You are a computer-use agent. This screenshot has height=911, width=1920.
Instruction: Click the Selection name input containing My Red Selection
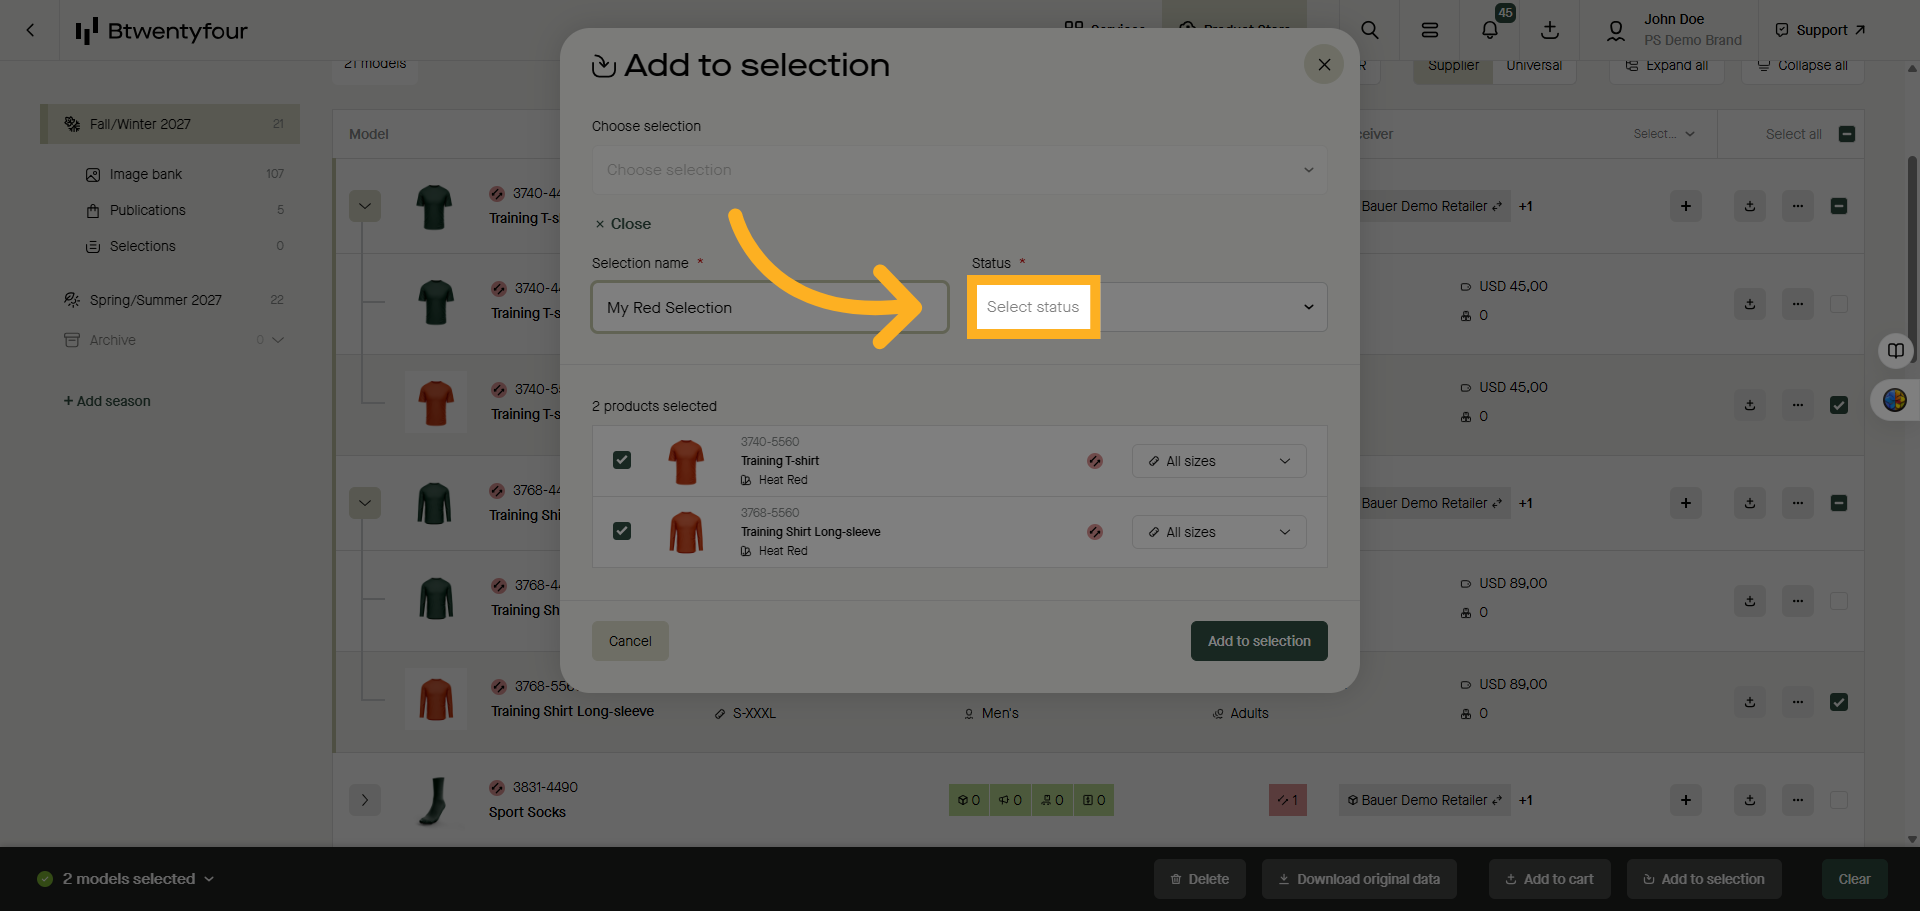point(769,307)
